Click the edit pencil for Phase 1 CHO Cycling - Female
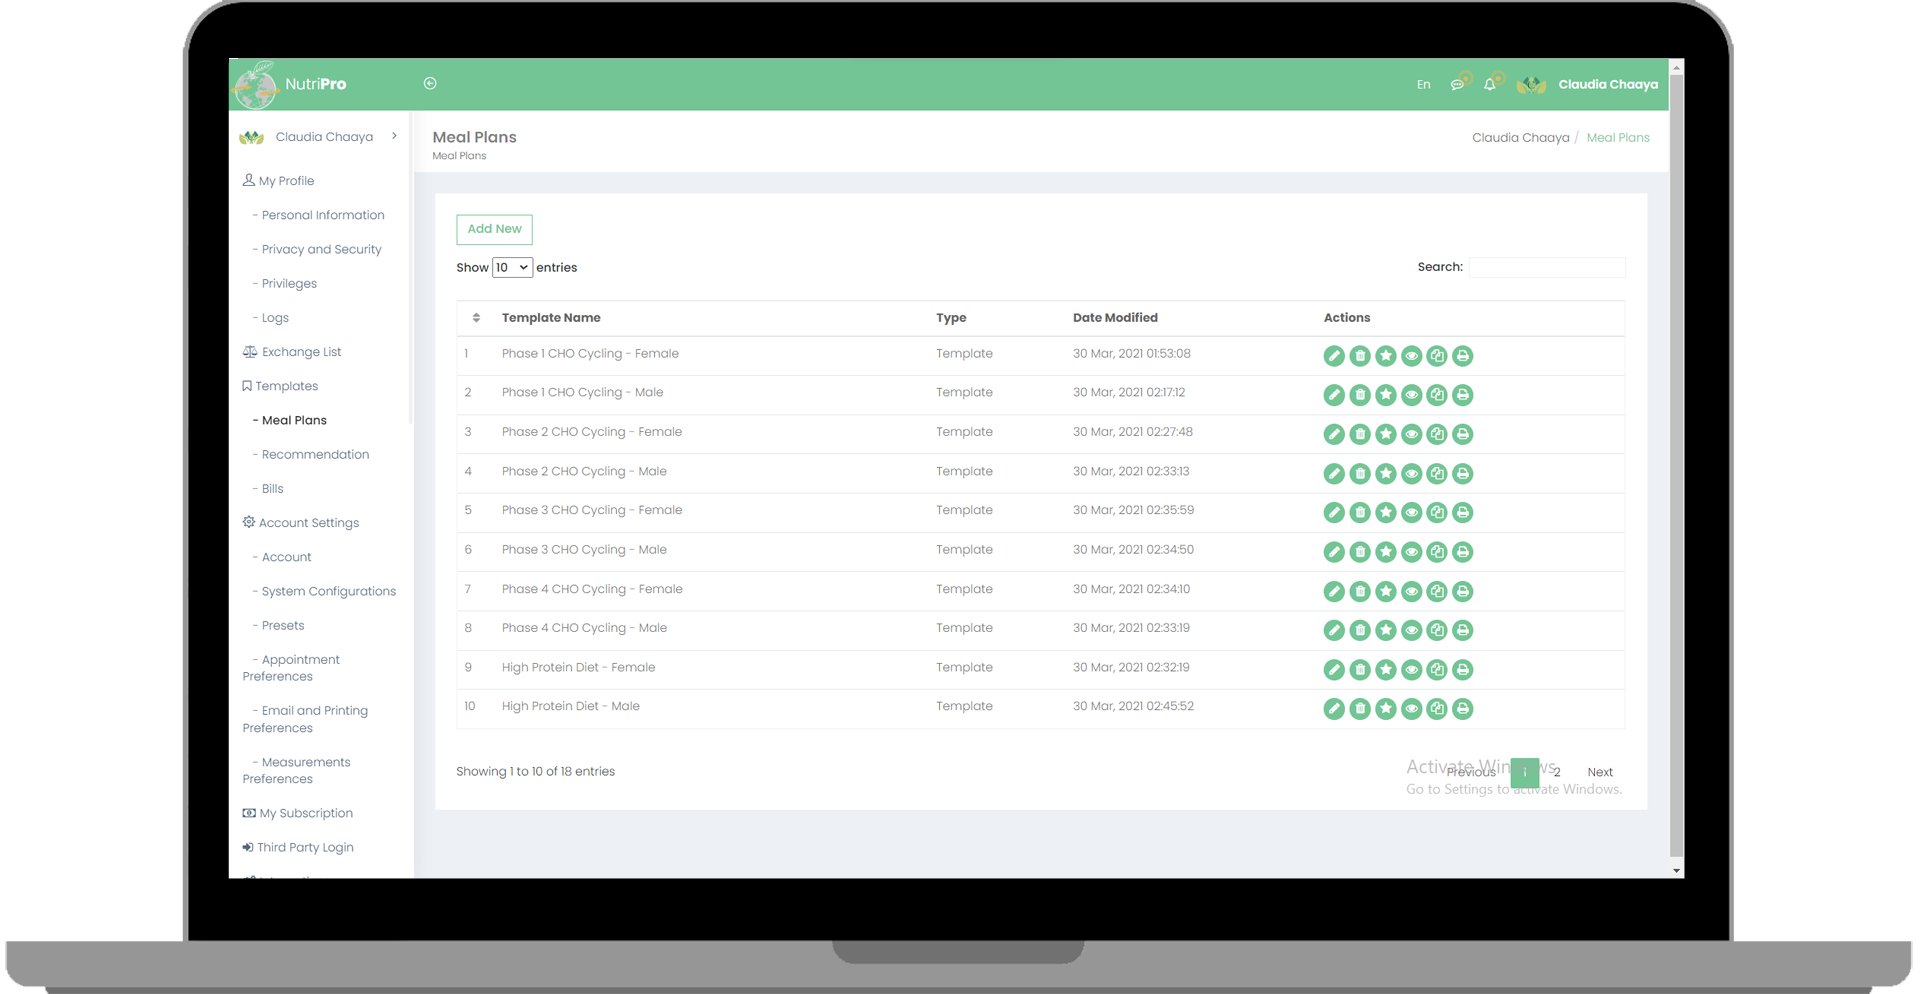The image size is (1920, 994). (x=1333, y=356)
